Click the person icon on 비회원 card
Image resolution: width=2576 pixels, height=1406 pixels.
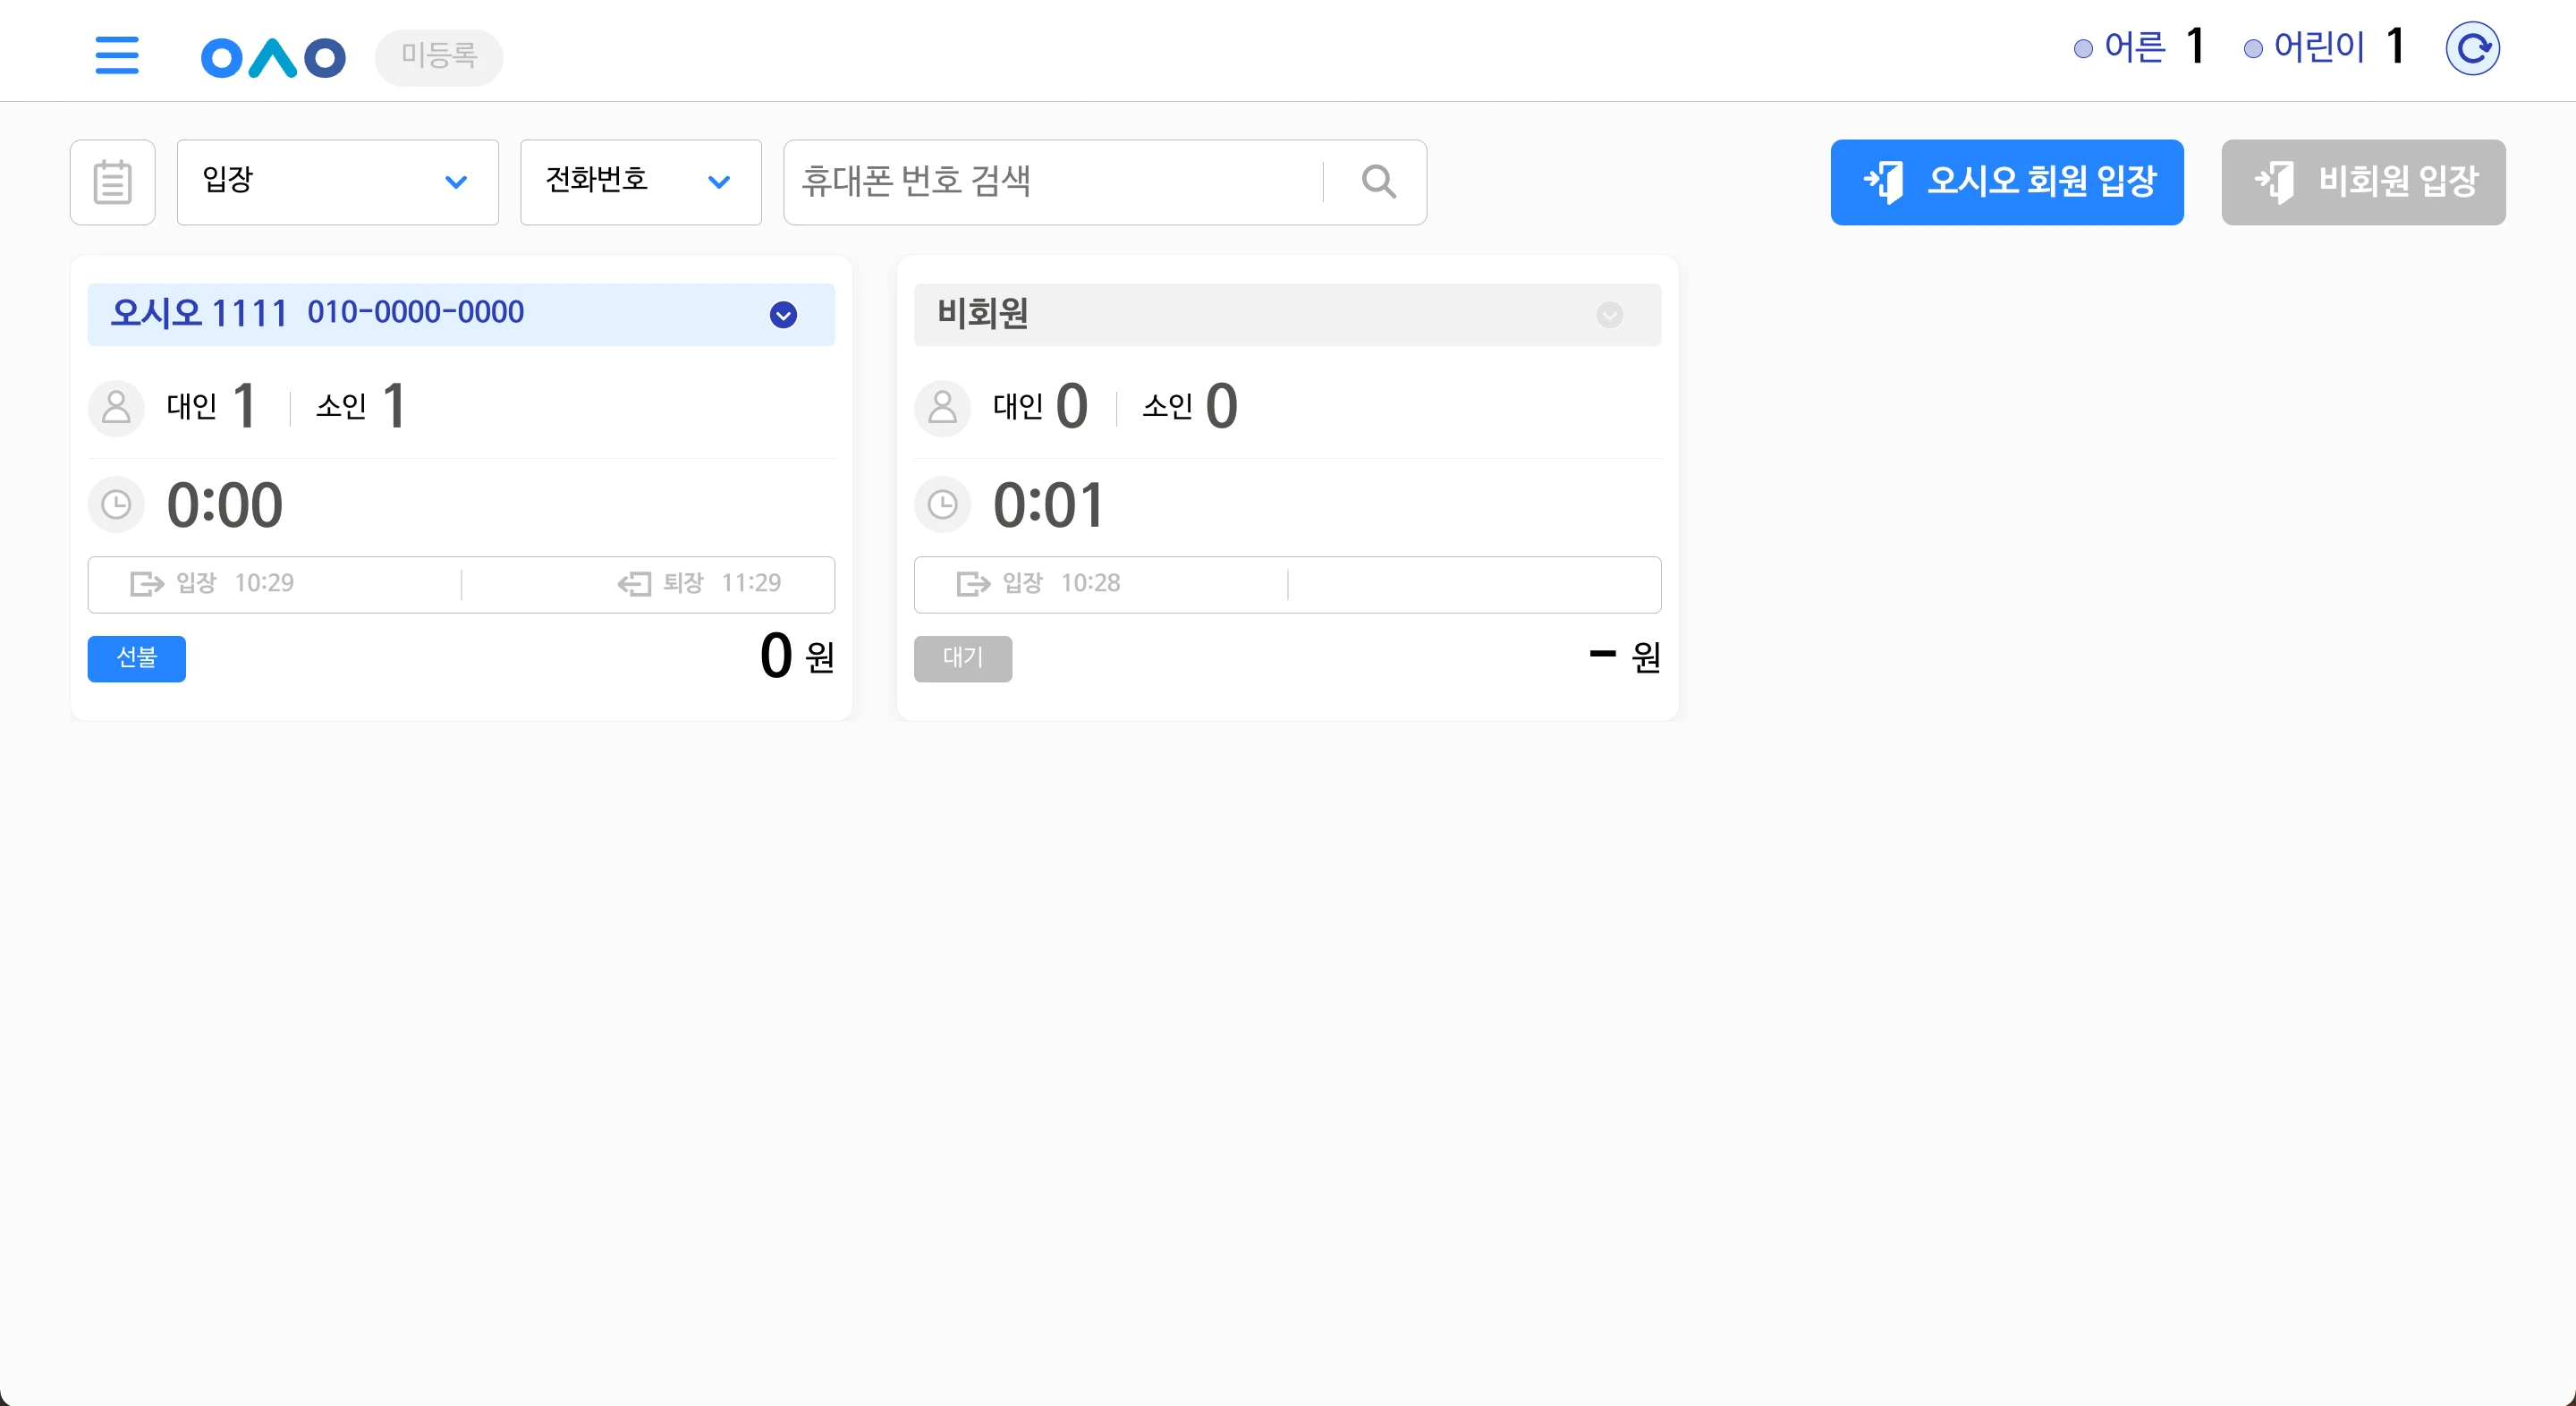(942, 407)
